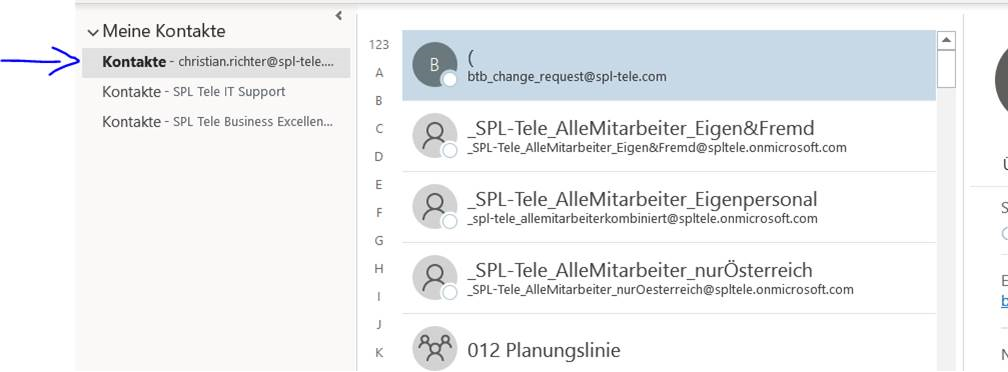The image size is (1008, 372).
Task: Jump to letter C in index
Action: pyautogui.click(x=379, y=129)
